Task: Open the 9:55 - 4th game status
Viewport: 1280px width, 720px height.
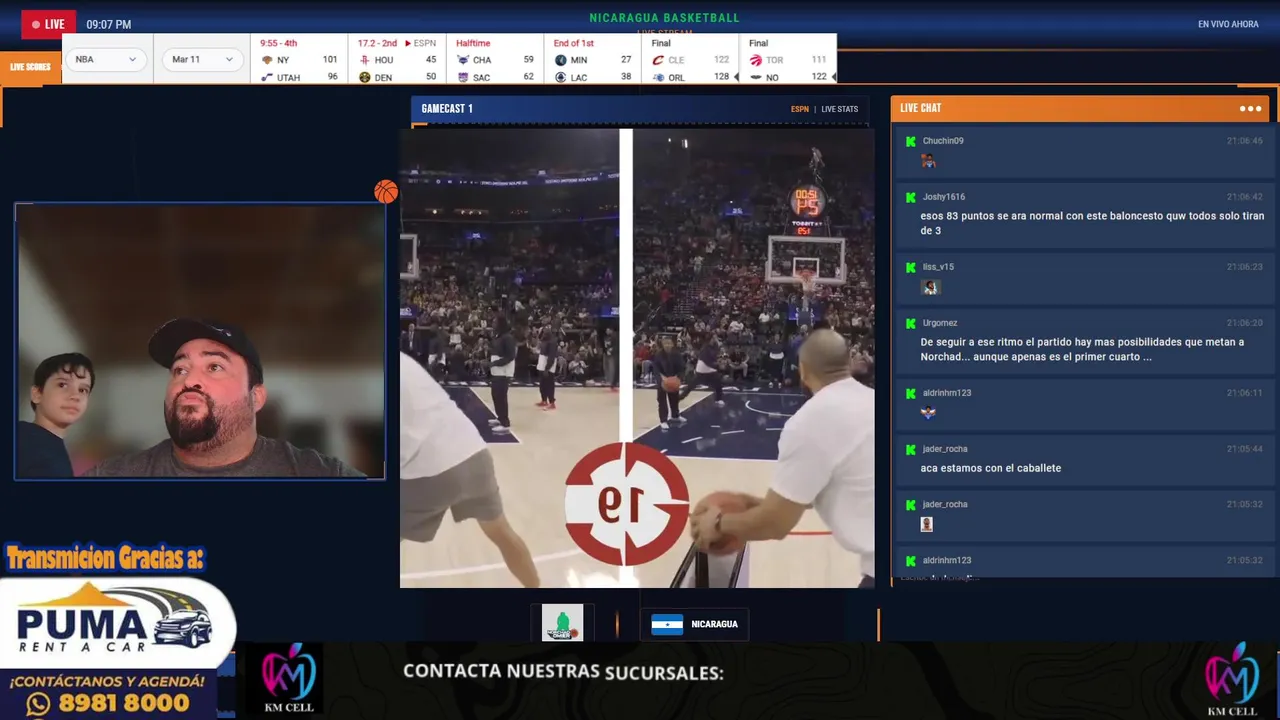Action: 279,43
